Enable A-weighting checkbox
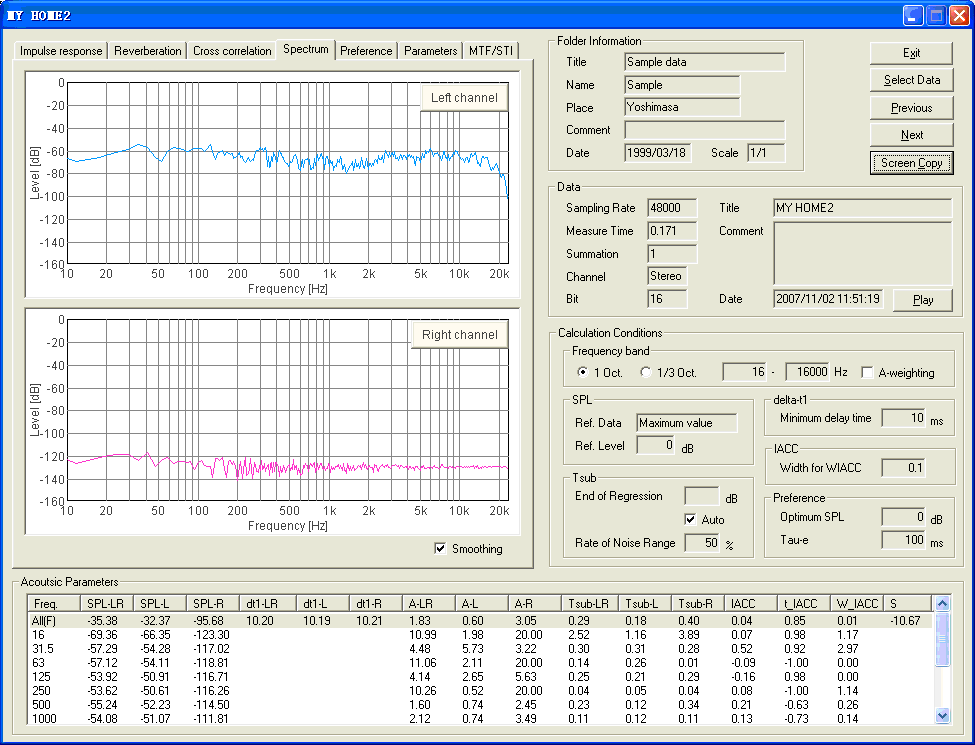 coord(867,372)
